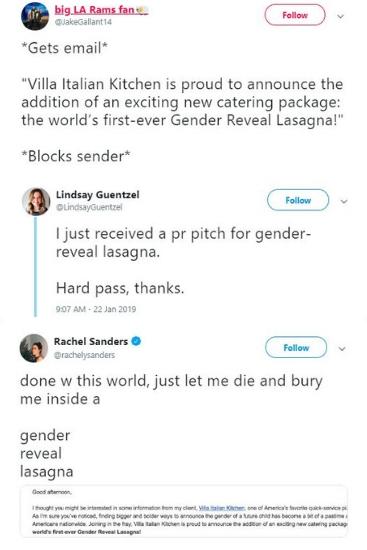Expand options chevron on Rachel Sanders tweet
Image resolution: width=367 pixels, height=550 pixels.
coord(342,349)
